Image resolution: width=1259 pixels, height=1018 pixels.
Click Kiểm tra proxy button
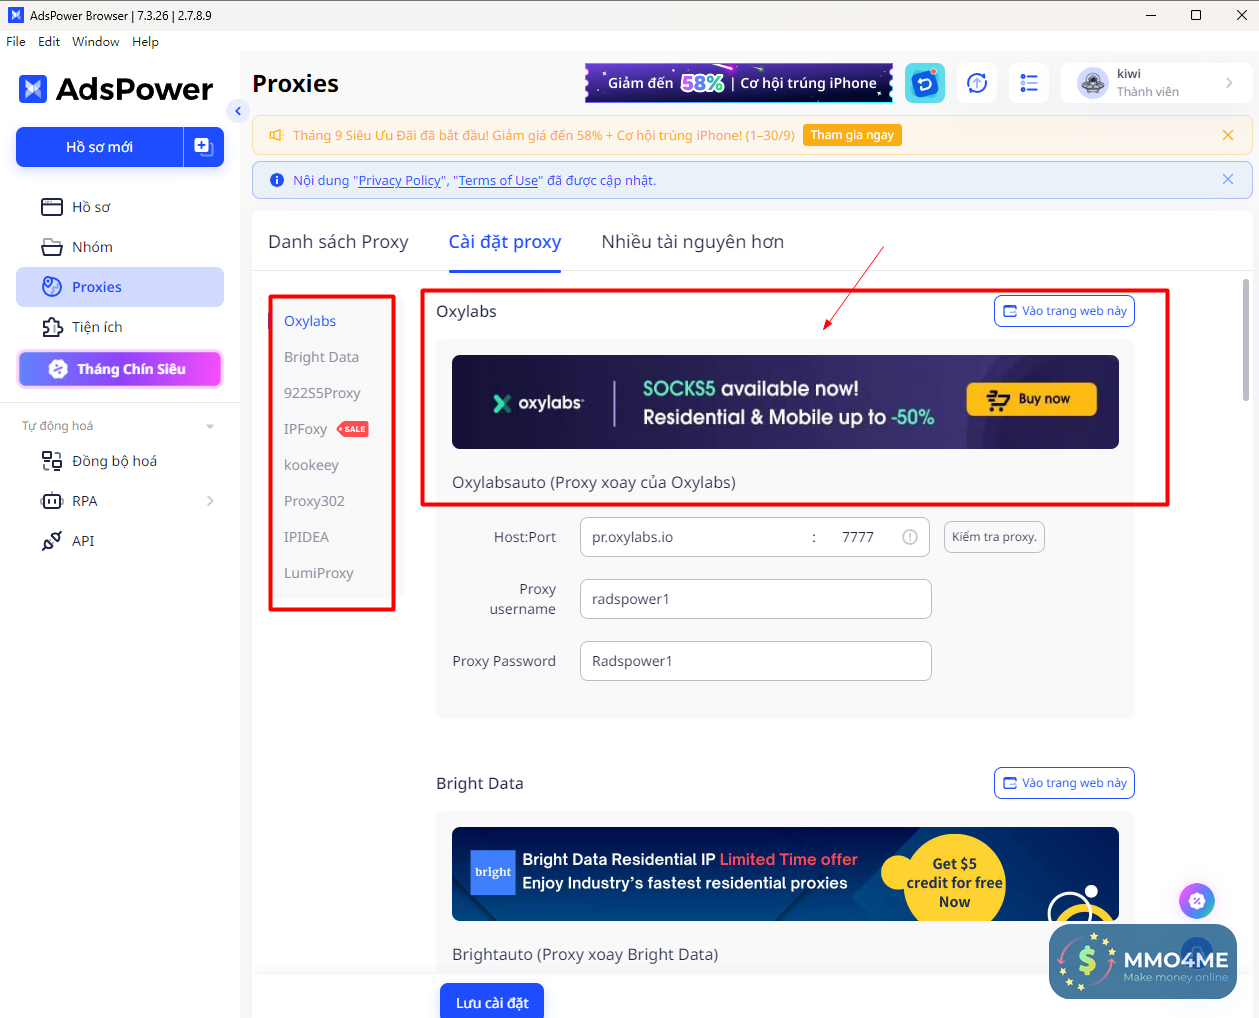point(994,537)
